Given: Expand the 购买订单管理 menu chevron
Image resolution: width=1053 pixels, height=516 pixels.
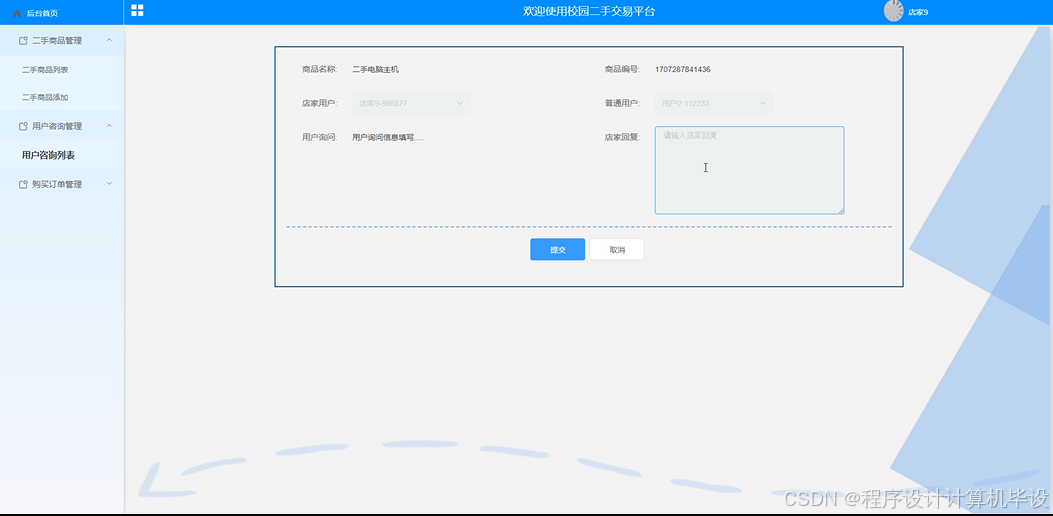Looking at the screenshot, I should 109,183.
